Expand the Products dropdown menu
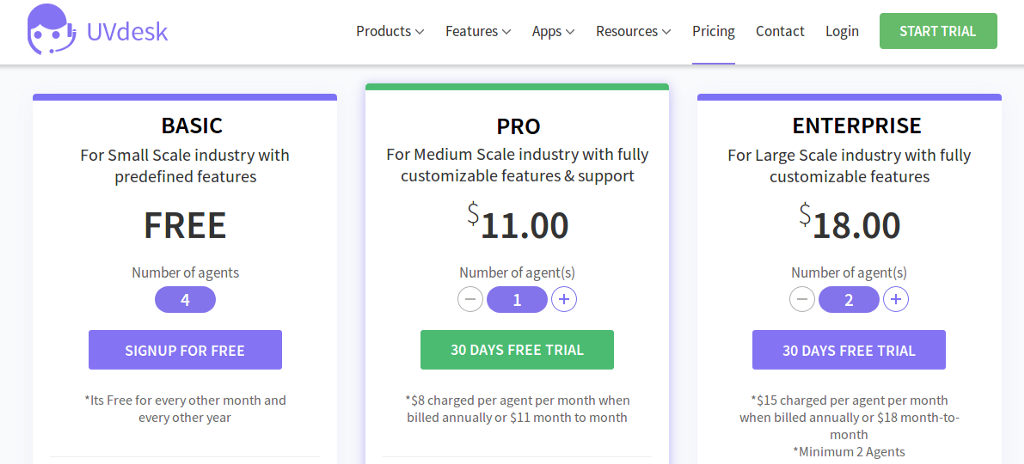Viewport: 1024px width, 464px height. 390,31
